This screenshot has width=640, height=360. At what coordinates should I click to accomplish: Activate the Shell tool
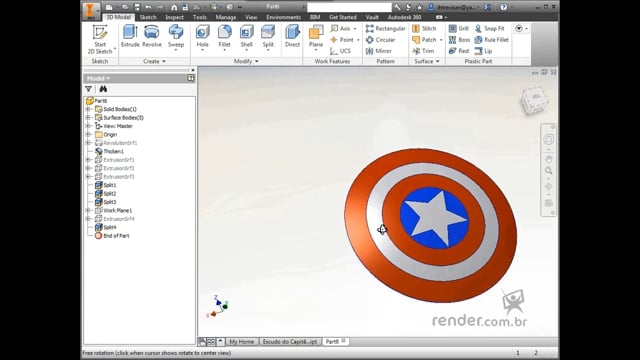247,37
